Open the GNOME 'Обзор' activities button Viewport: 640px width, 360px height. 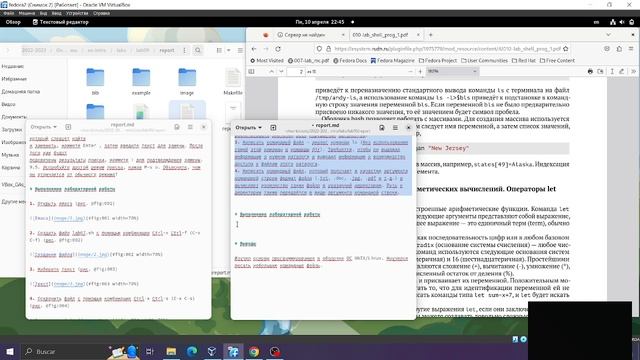(13, 22)
